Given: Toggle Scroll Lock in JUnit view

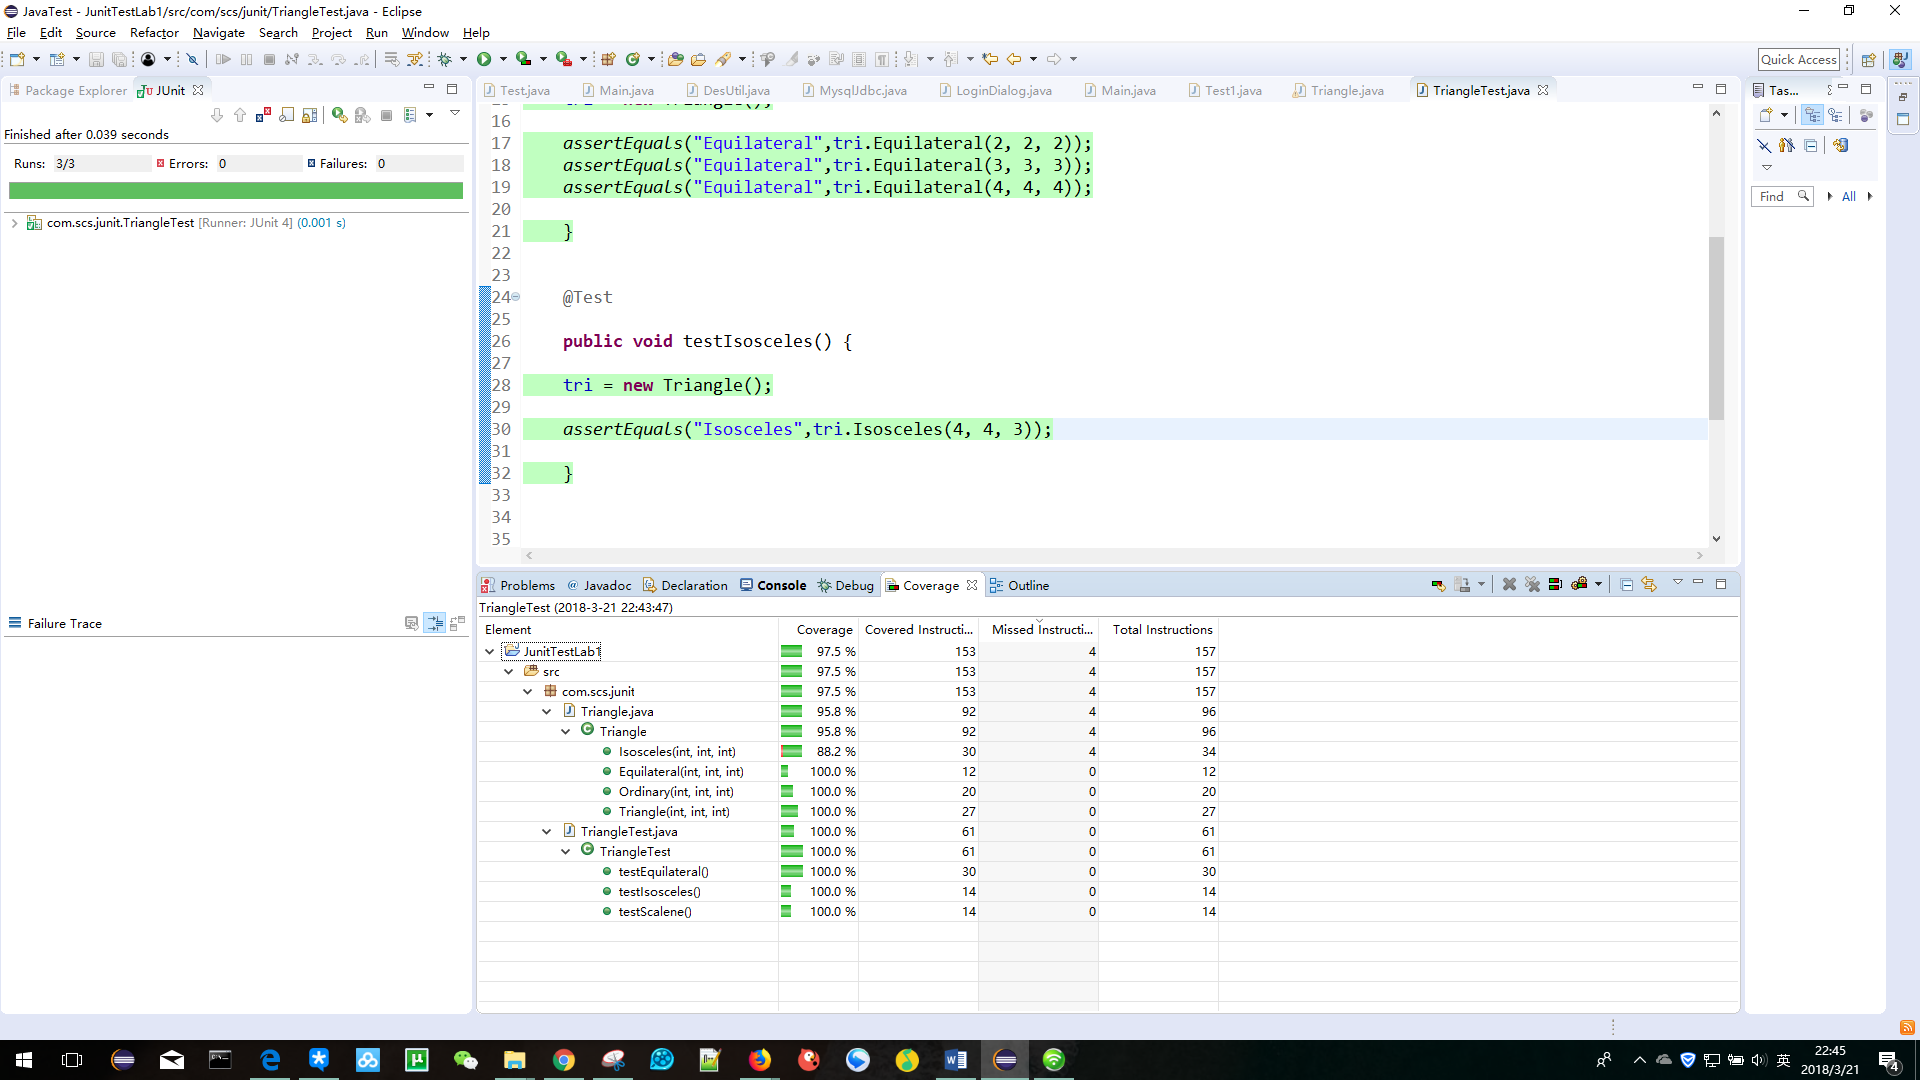Looking at the screenshot, I should pos(310,115).
